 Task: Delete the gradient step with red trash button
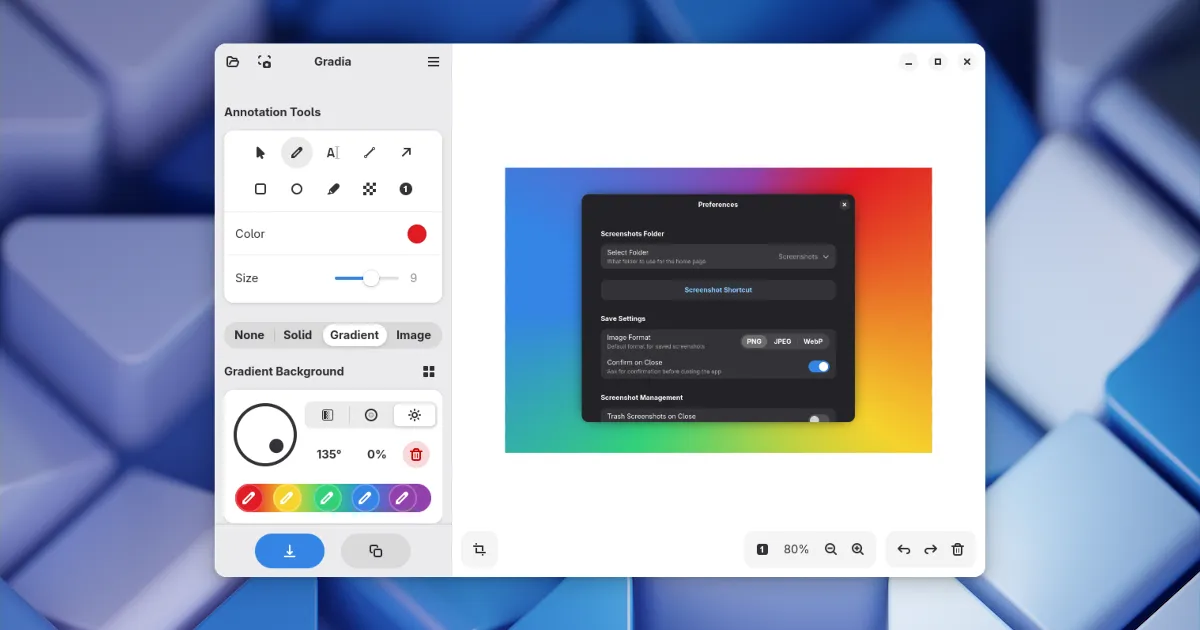point(417,454)
